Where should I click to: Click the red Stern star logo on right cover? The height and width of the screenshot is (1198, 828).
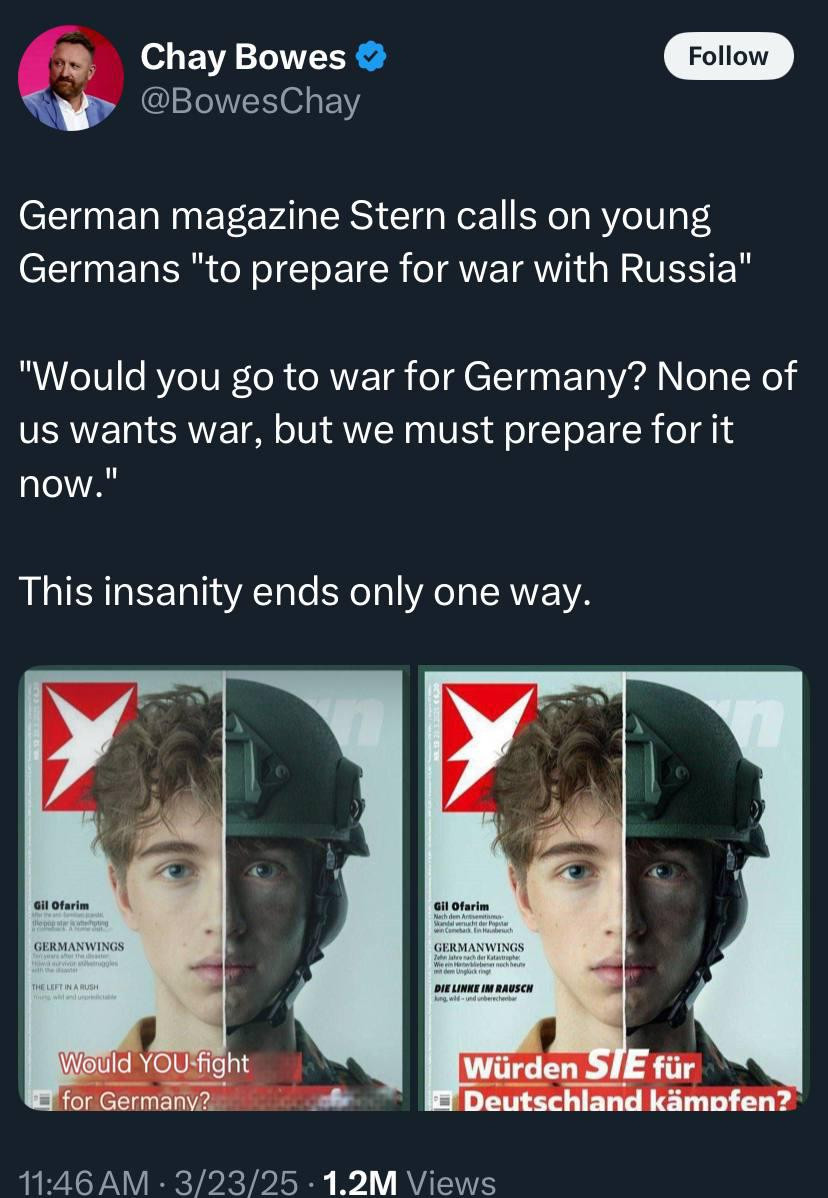coord(489,745)
